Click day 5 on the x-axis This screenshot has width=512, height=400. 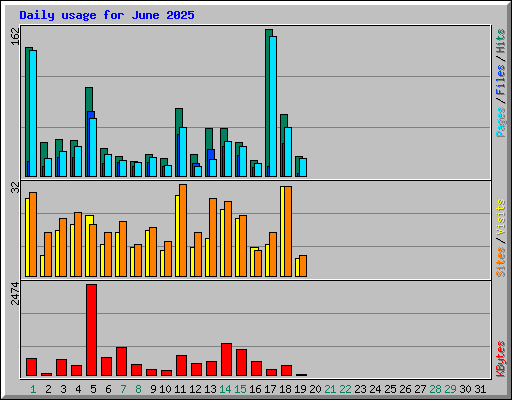coord(93,389)
